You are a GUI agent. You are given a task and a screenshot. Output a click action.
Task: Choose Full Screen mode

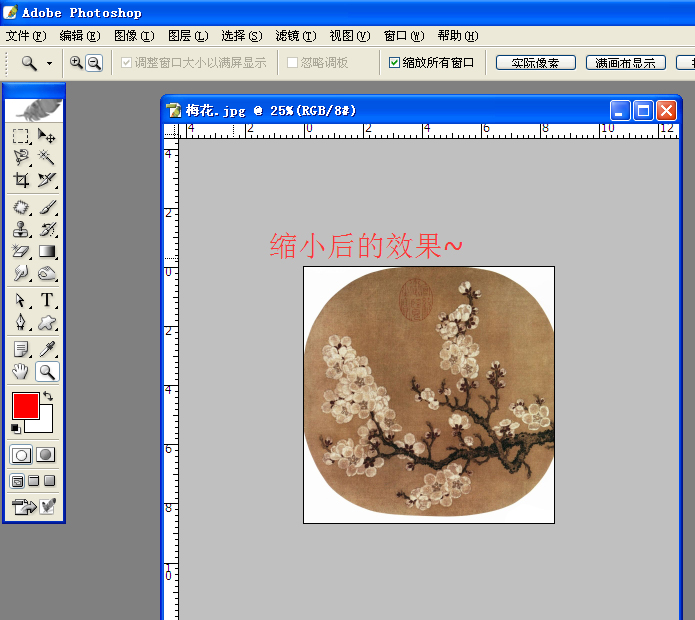[x=50, y=481]
